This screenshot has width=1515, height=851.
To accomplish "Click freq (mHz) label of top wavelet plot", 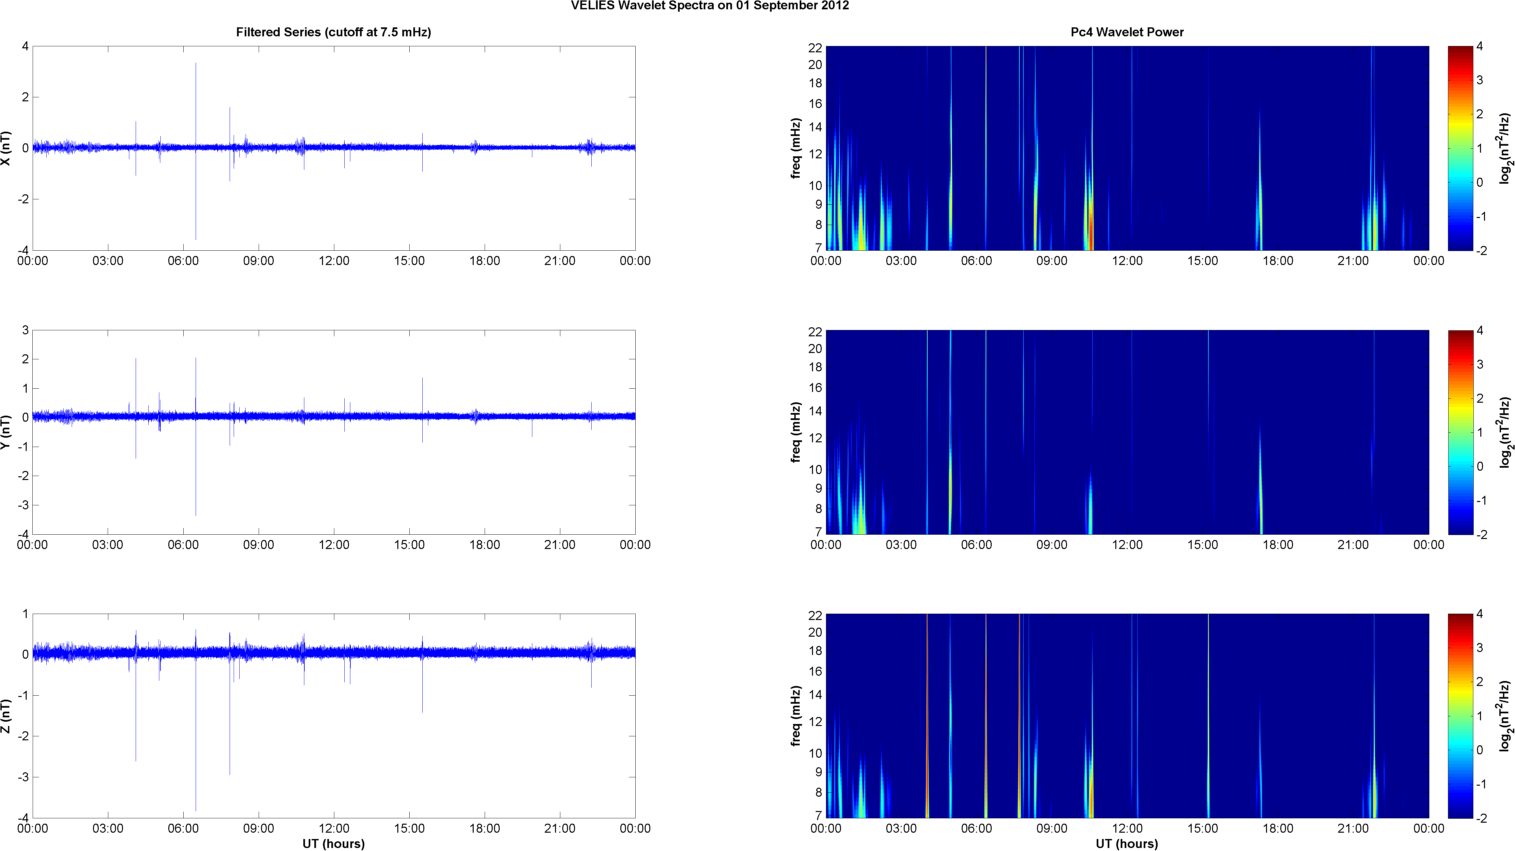I will pos(796,148).
